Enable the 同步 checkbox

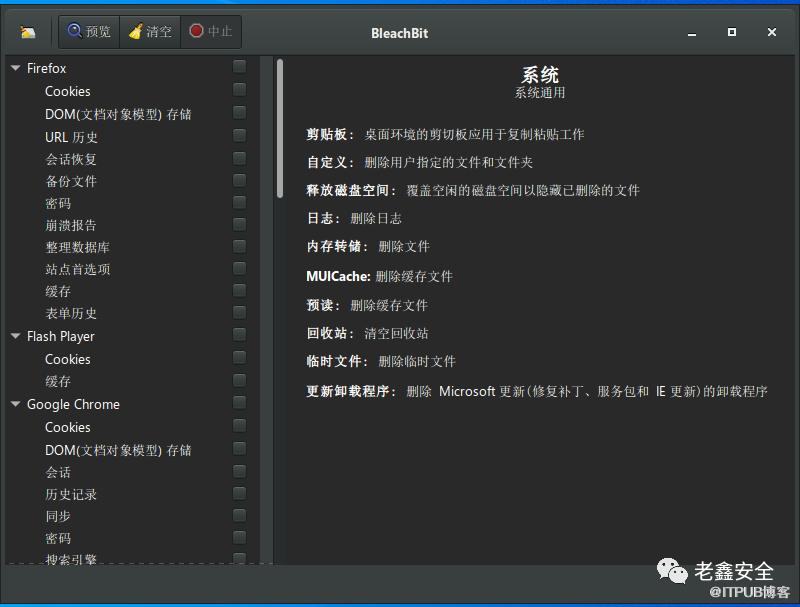point(239,515)
